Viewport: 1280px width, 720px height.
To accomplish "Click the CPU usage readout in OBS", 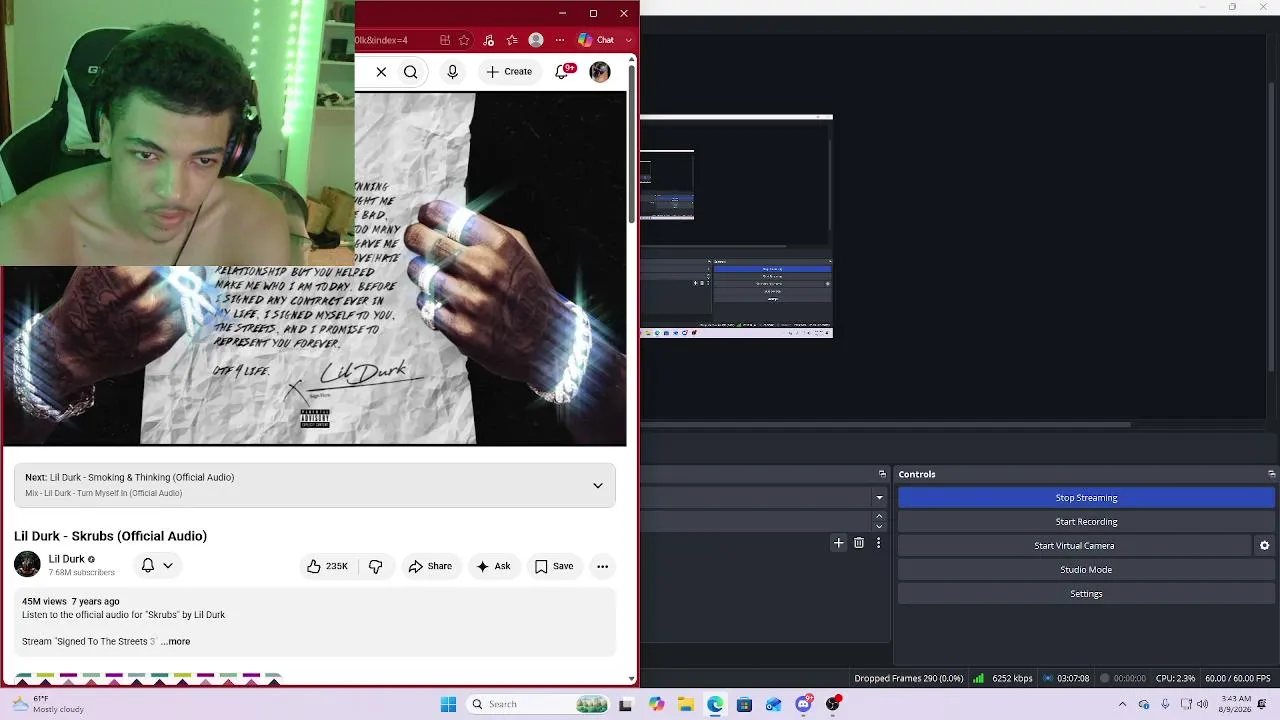I will 1175,678.
